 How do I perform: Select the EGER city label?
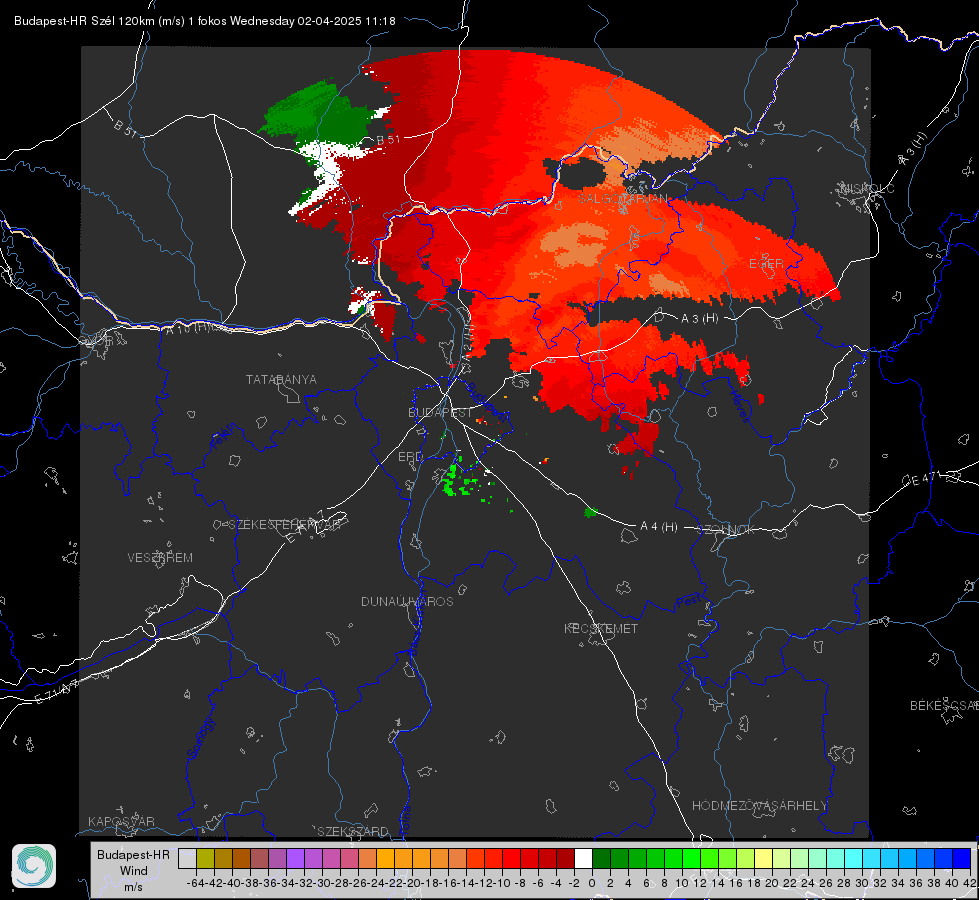coord(766,264)
